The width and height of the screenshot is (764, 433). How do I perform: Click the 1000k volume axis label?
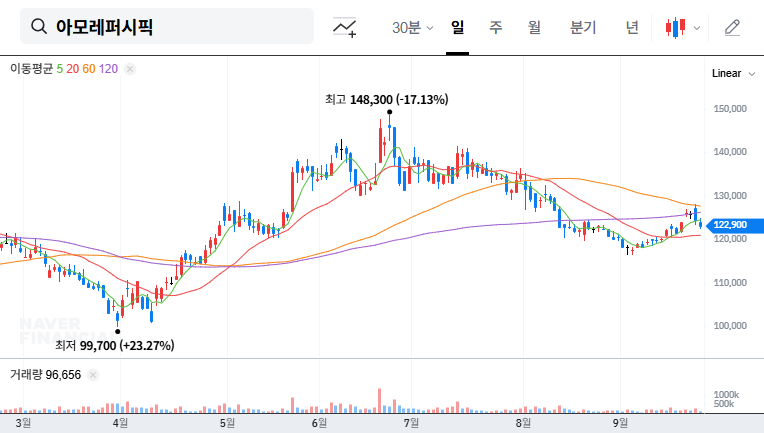(726, 395)
